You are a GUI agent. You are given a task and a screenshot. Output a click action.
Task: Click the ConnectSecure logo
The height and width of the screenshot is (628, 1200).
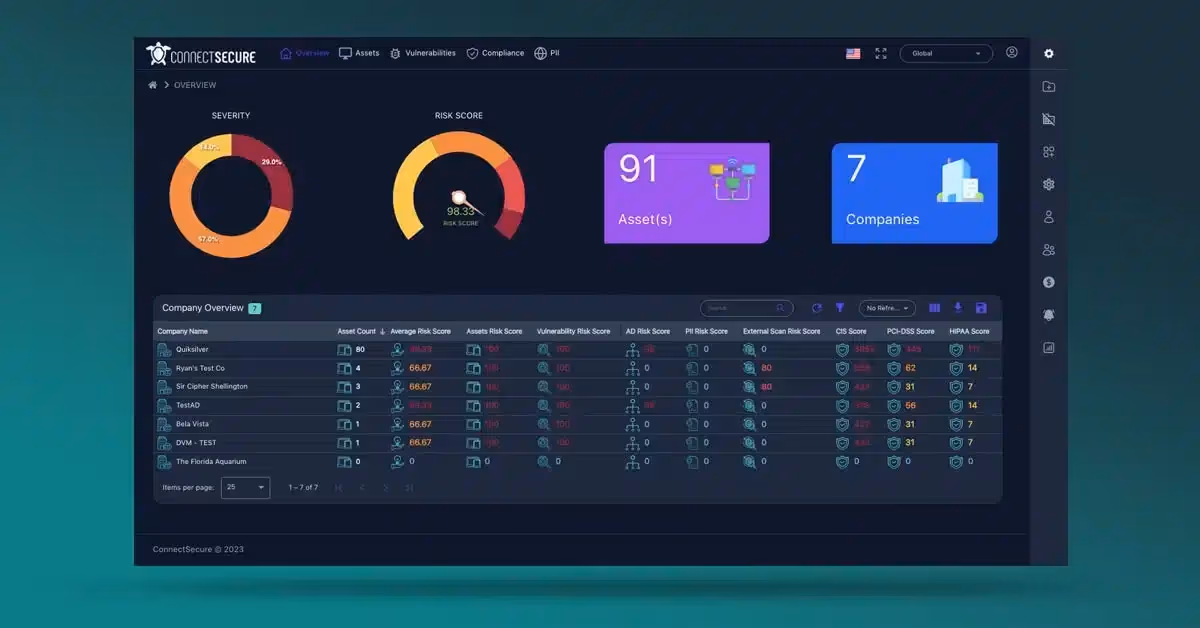tap(201, 54)
